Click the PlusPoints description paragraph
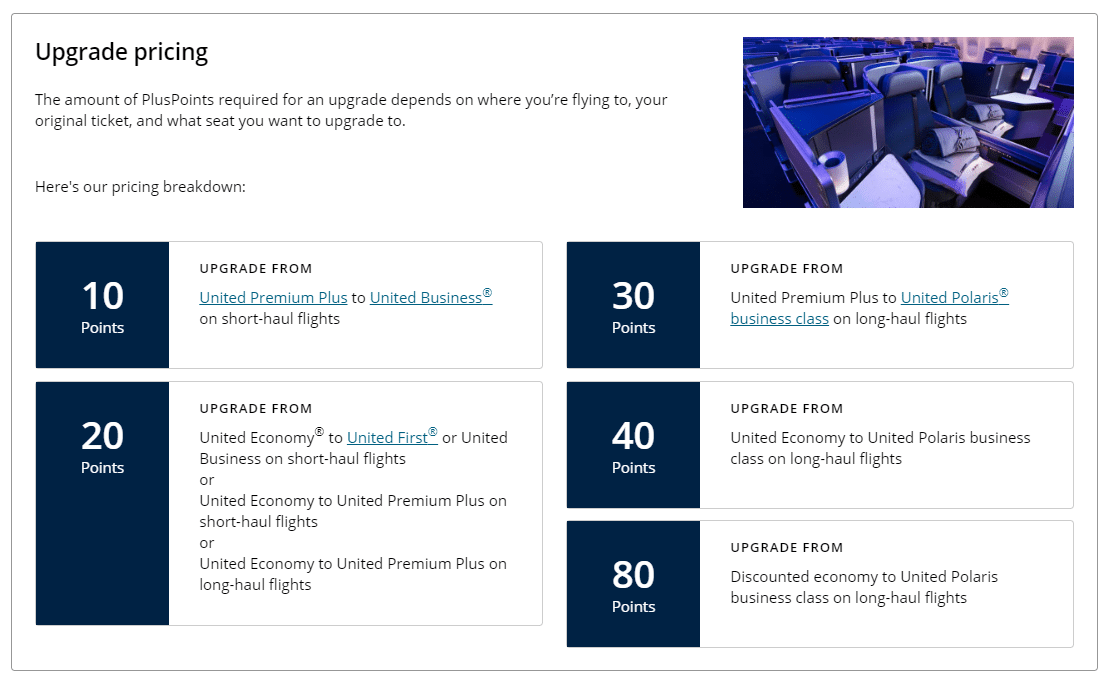1107x686 pixels. point(350,111)
